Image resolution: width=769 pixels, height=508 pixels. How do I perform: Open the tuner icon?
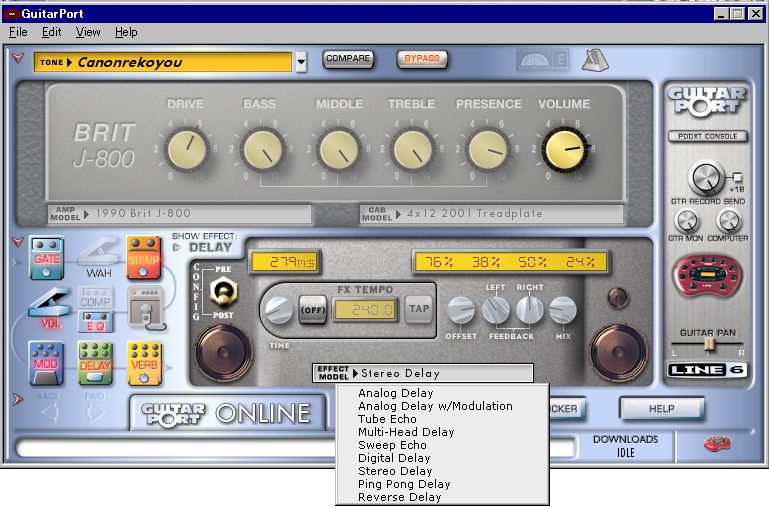tap(543, 60)
